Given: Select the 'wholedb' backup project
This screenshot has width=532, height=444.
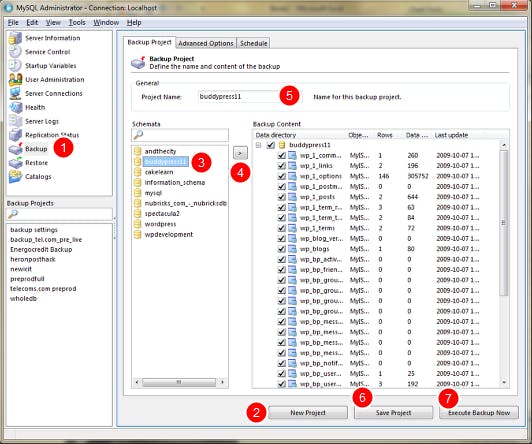Looking at the screenshot, I should tap(23, 298).
